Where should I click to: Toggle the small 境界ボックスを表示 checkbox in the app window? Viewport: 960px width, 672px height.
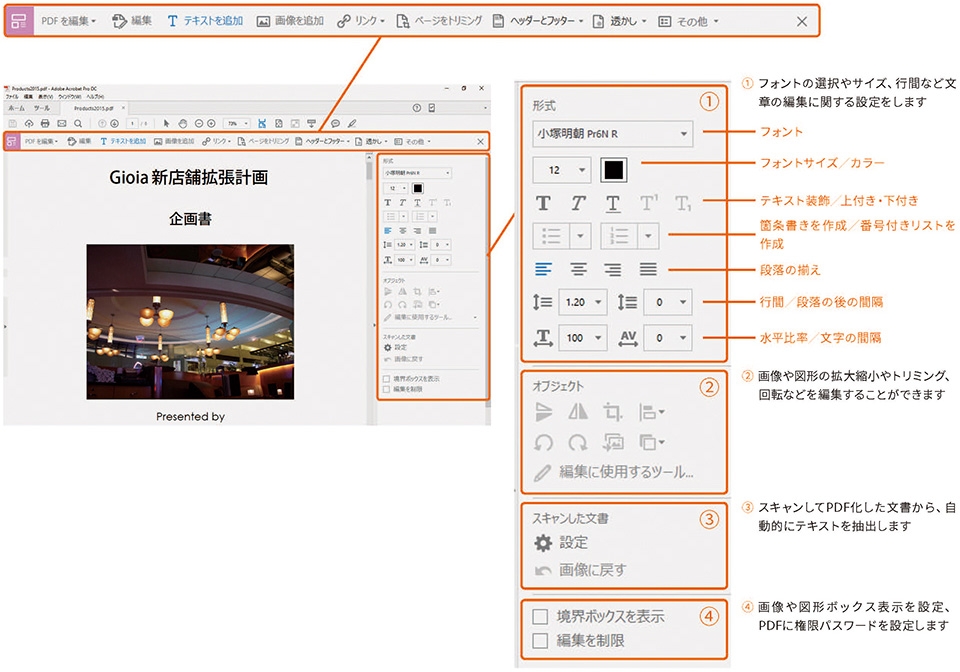tap(386, 379)
